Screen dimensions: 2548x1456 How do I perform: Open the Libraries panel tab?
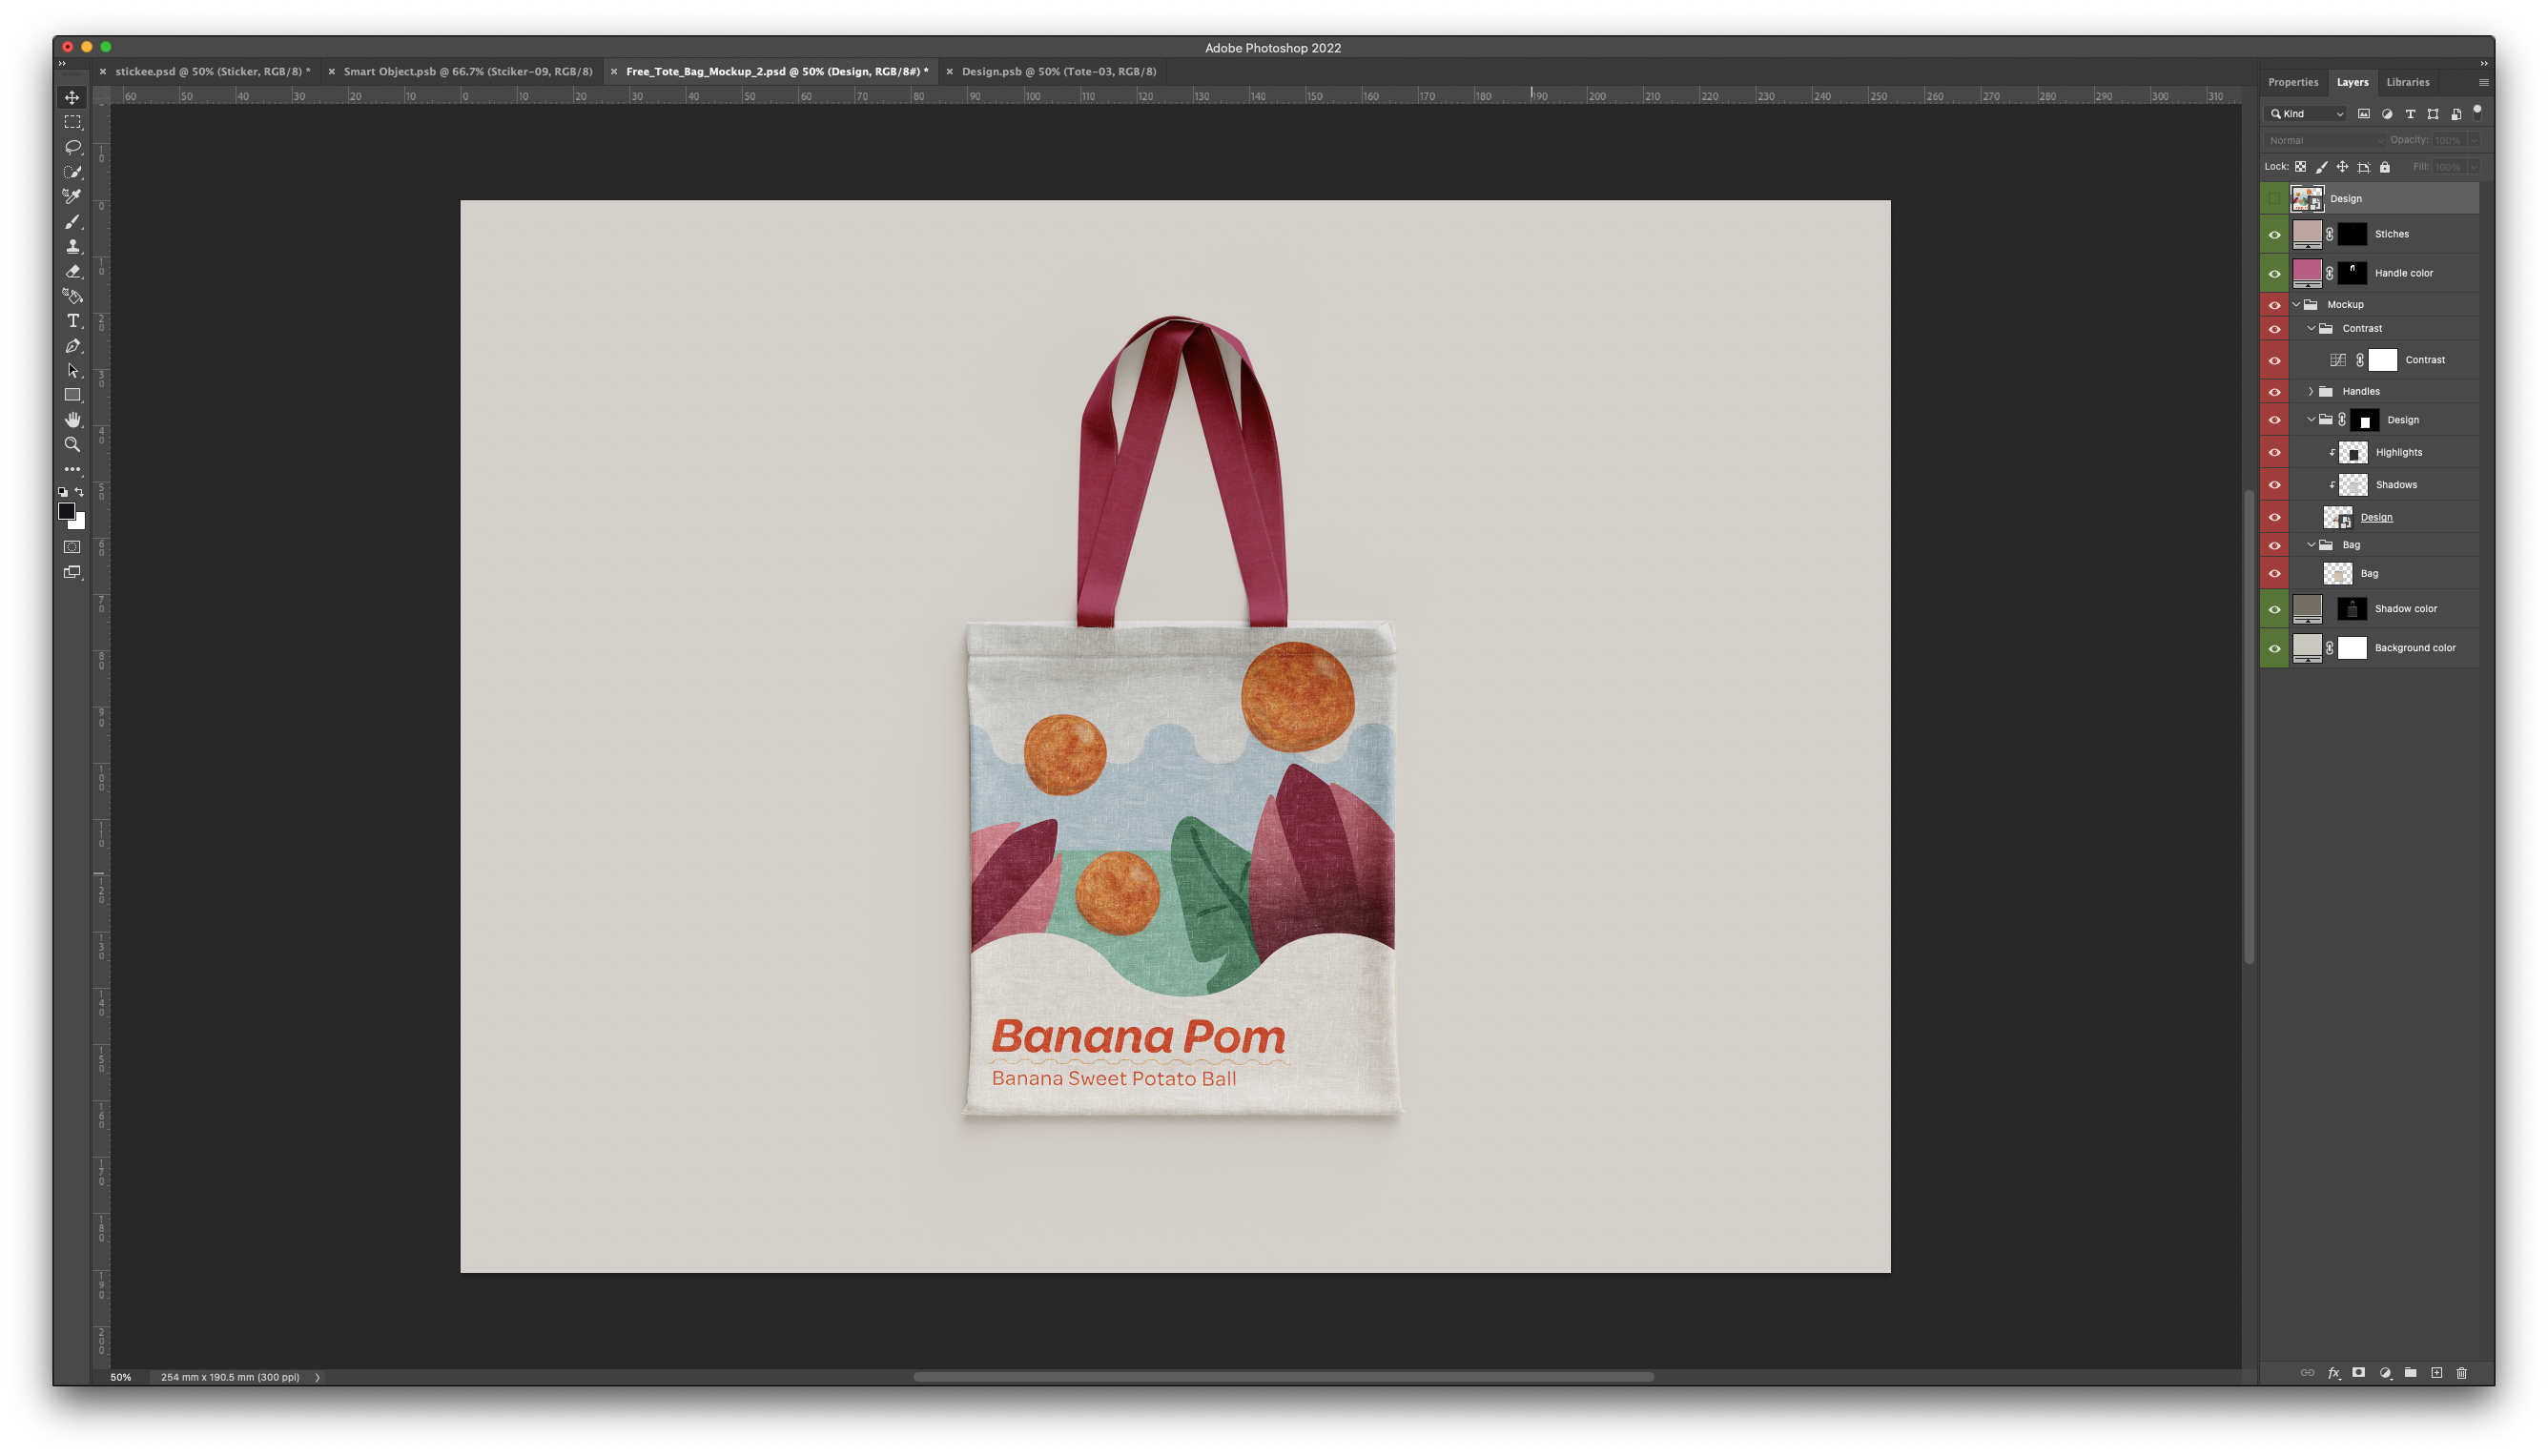tap(2407, 83)
